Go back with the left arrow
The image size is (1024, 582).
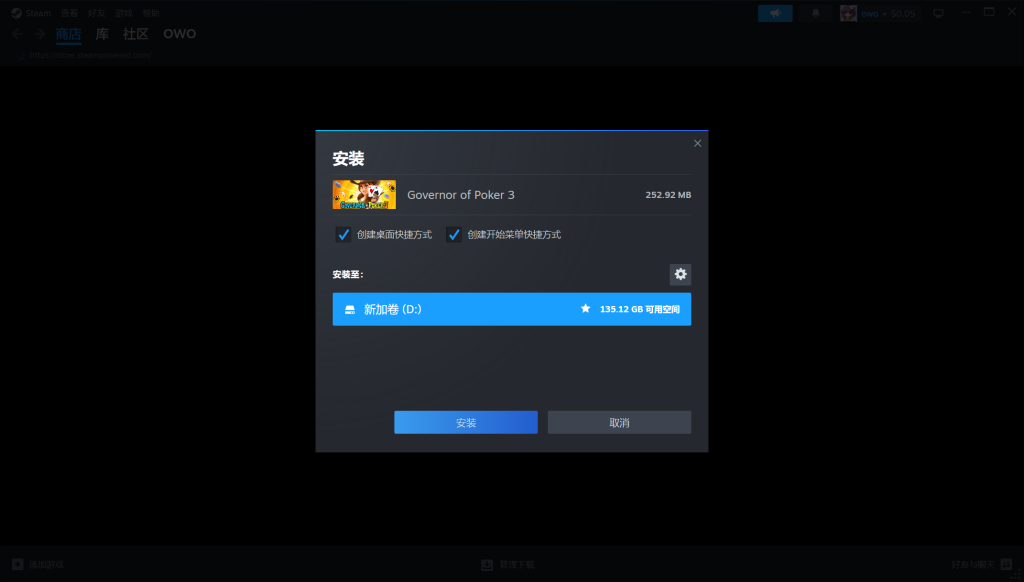[x=17, y=34]
